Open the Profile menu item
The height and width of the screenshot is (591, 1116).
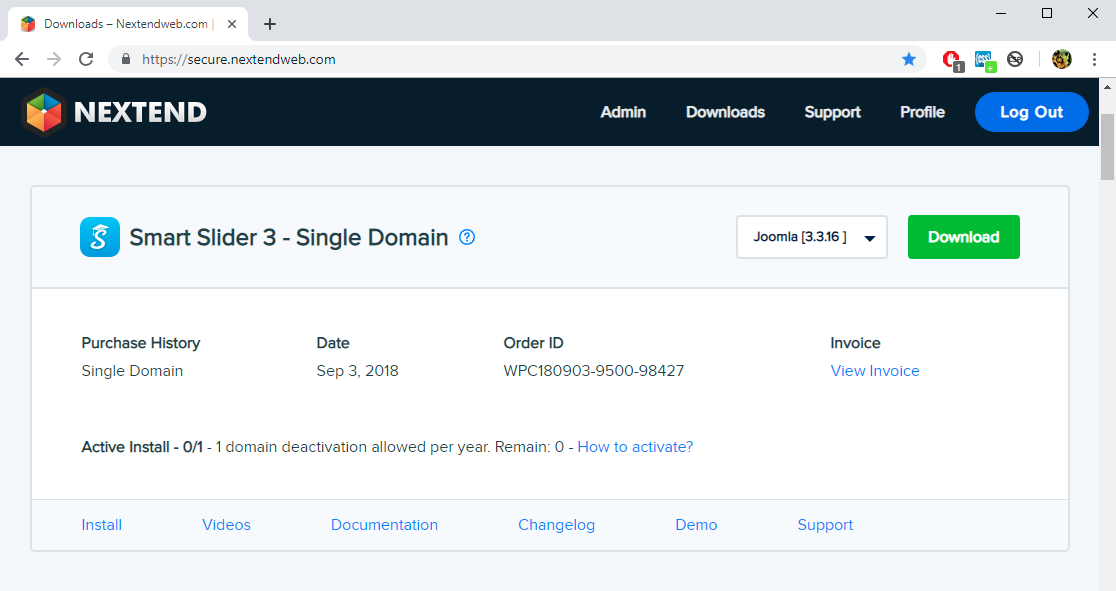(922, 112)
